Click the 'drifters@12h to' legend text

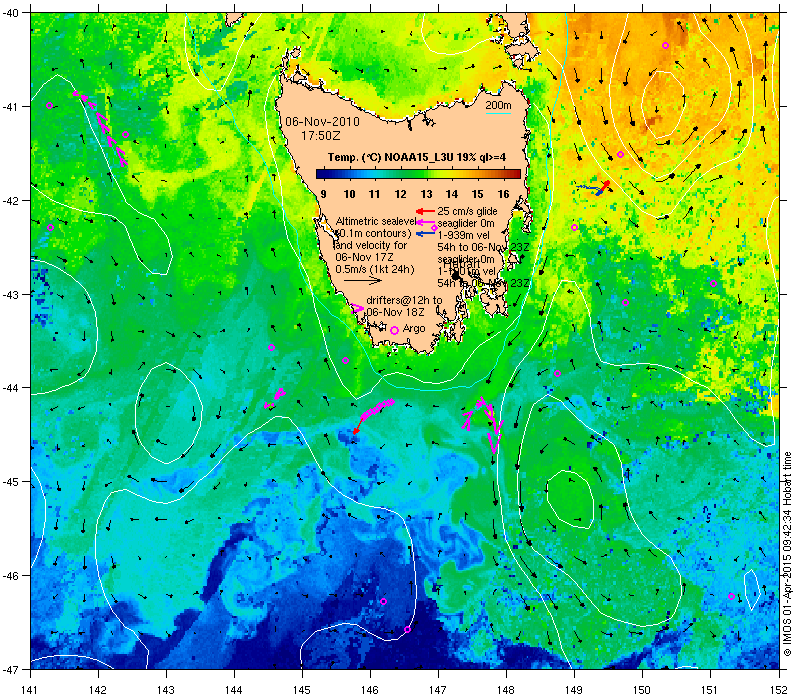pyautogui.click(x=404, y=300)
